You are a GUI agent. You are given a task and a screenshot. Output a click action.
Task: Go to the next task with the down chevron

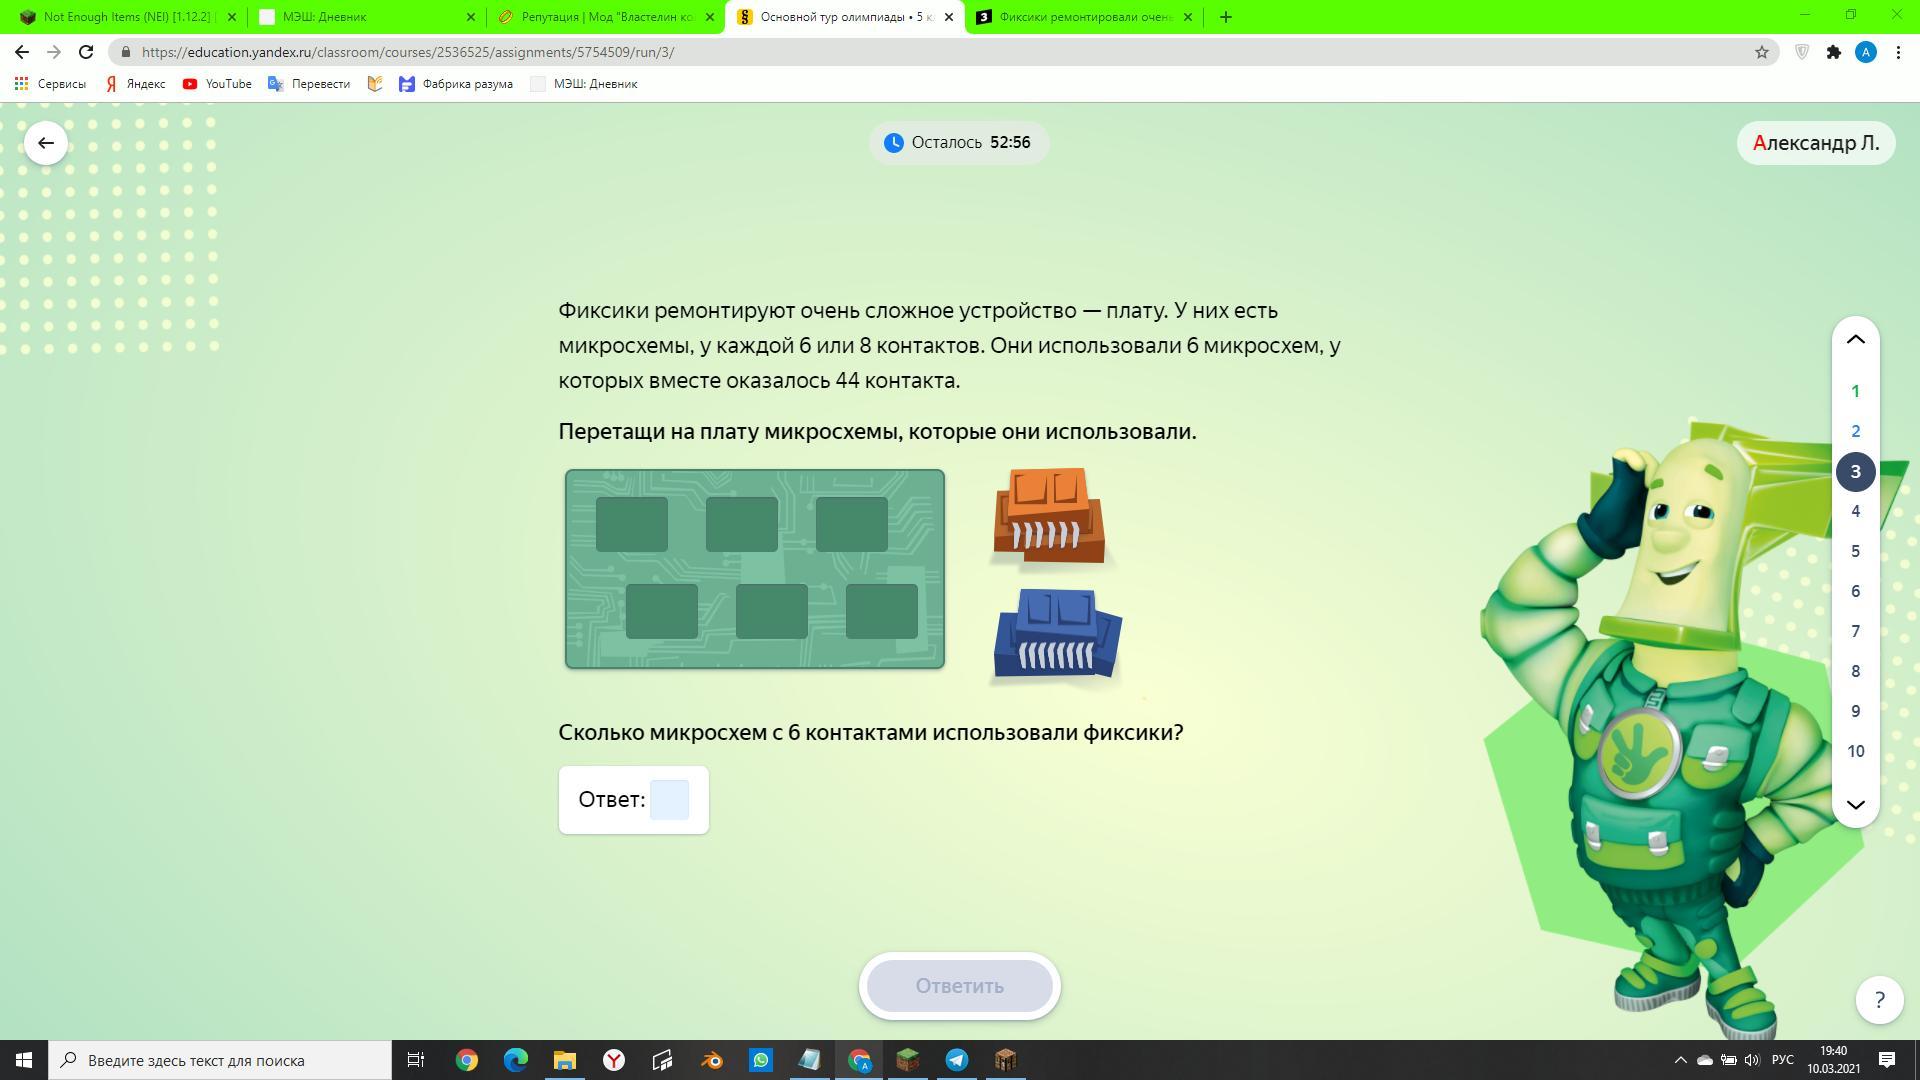pyautogui.click(x=1855, y=804)
